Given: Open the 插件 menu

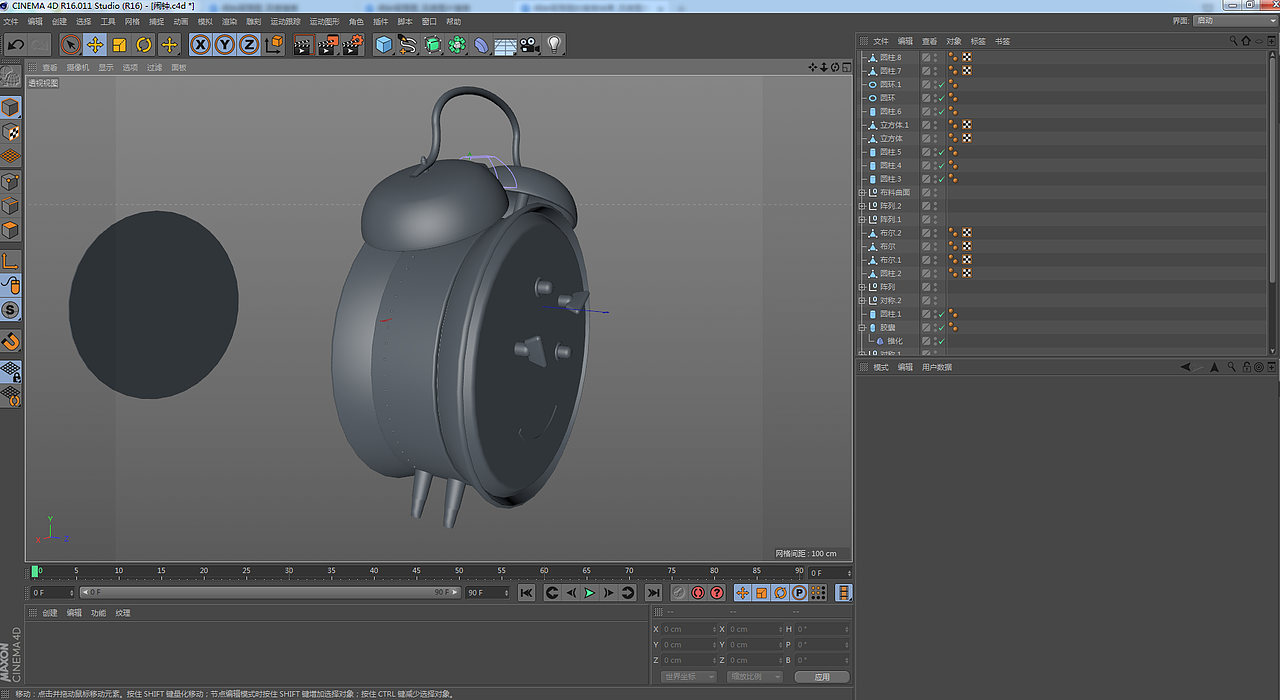Looking at the screenshot, I should click(380, 21).
